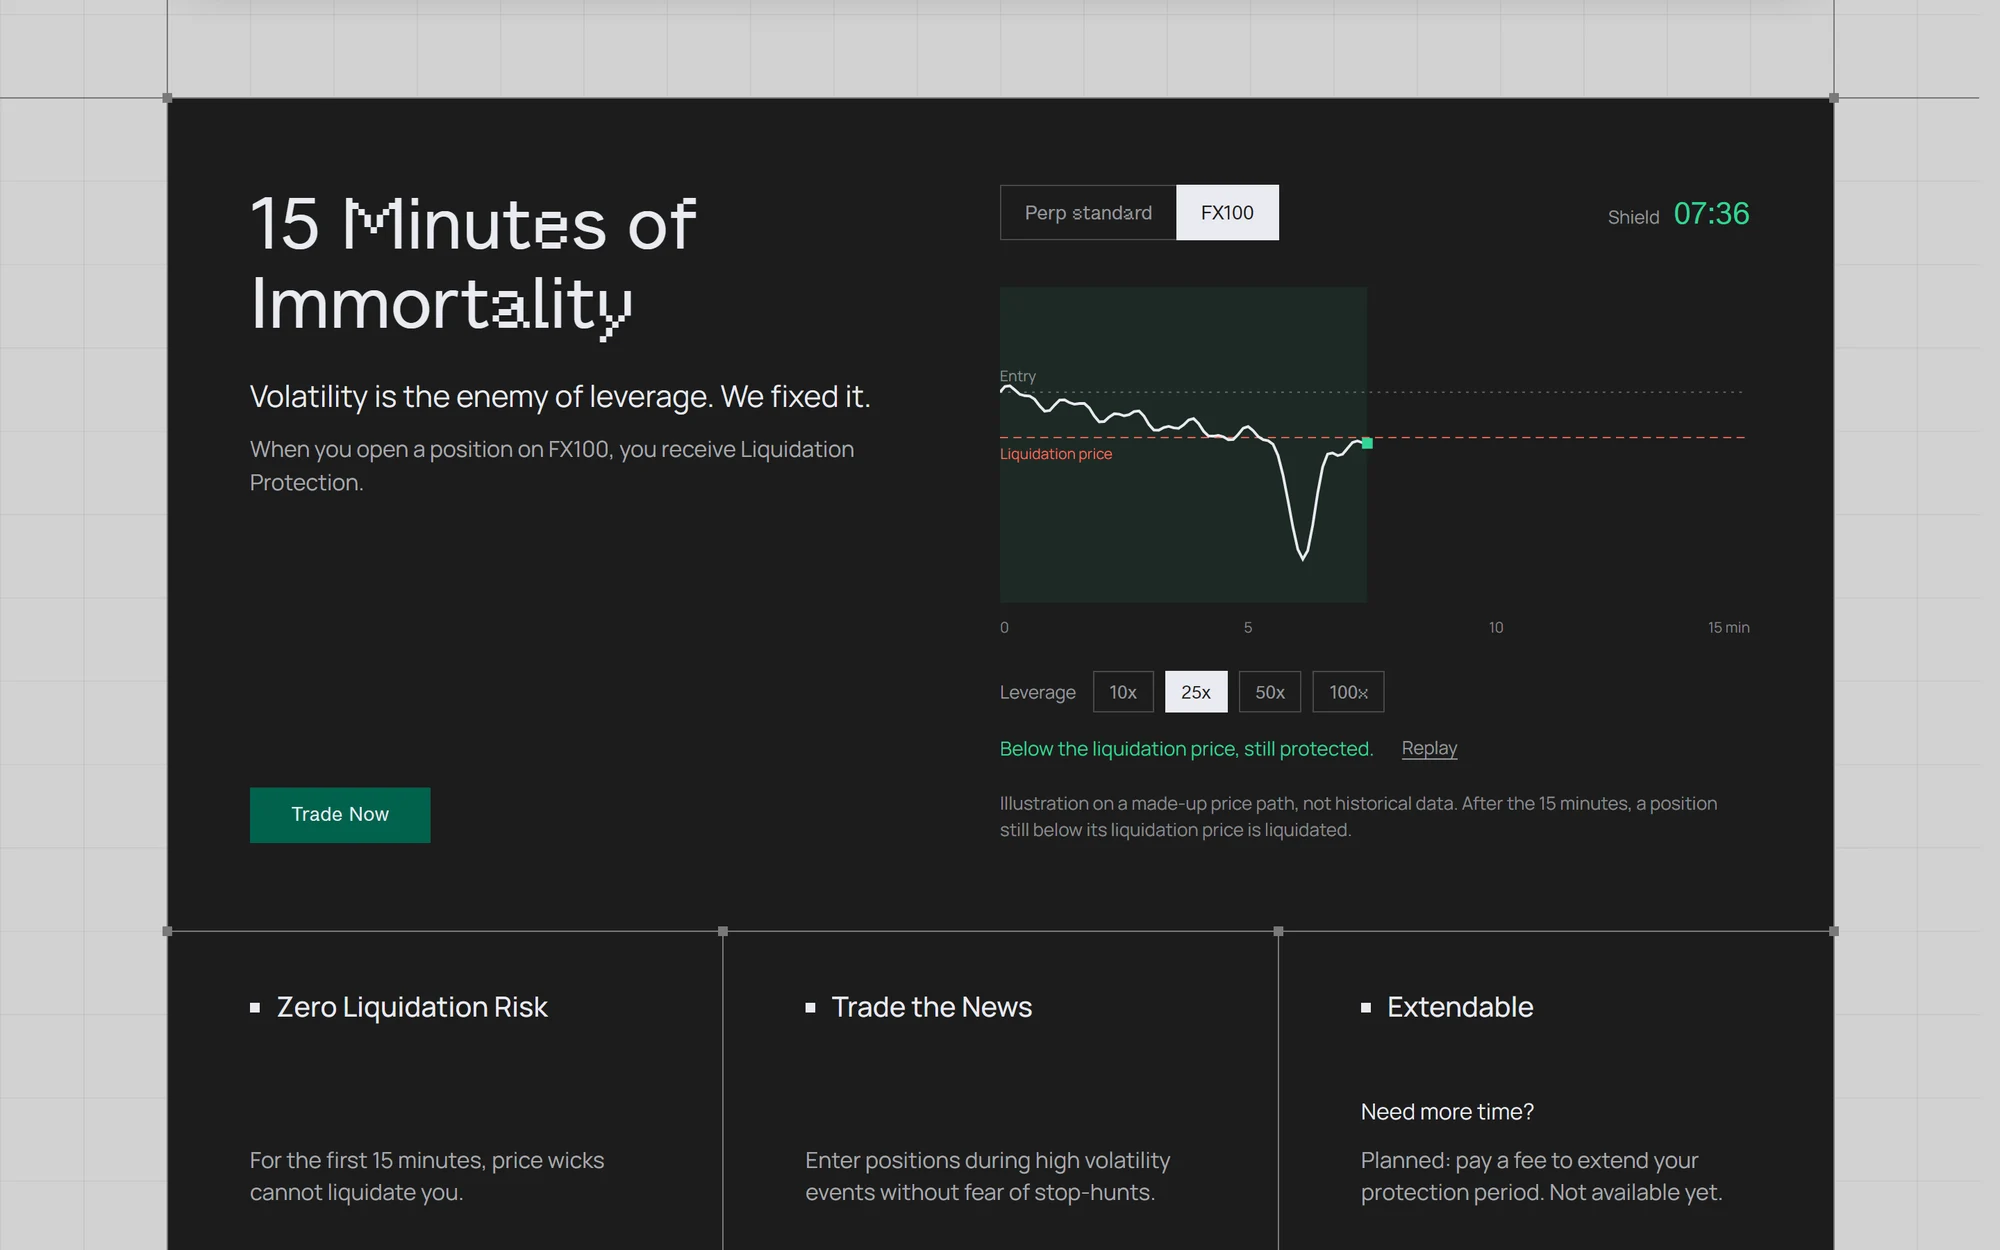Click the square bullet beside Trade the News
2000x1250 pixels.
click(811, 1008)
